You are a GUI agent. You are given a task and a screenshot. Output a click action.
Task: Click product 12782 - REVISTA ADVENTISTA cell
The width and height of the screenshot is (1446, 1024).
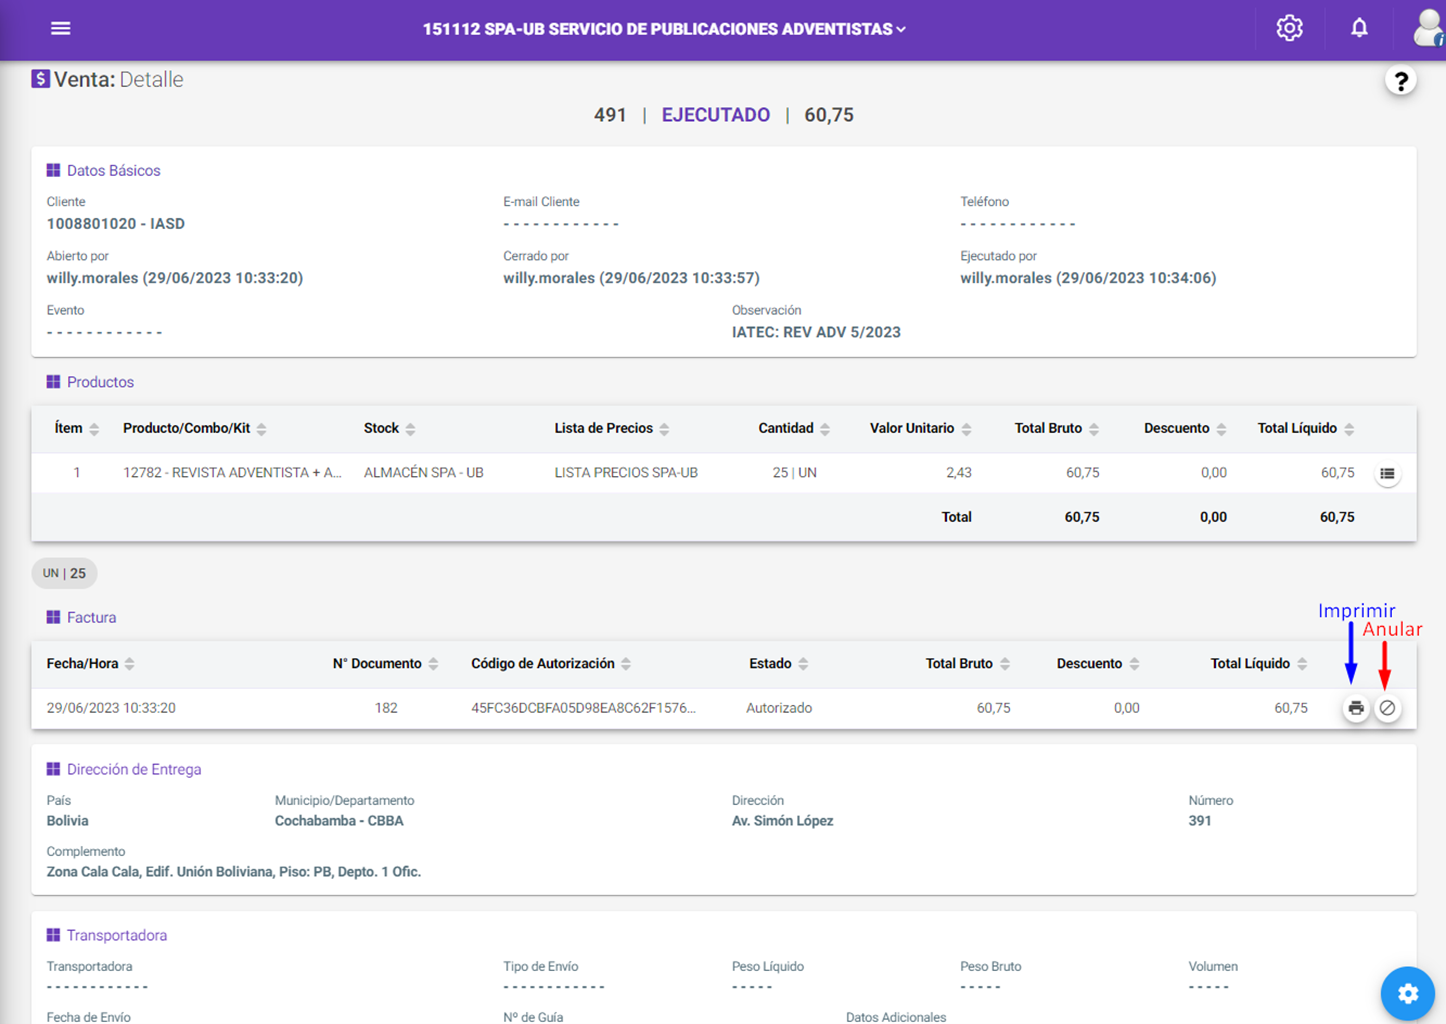click(x=232, y=473)
